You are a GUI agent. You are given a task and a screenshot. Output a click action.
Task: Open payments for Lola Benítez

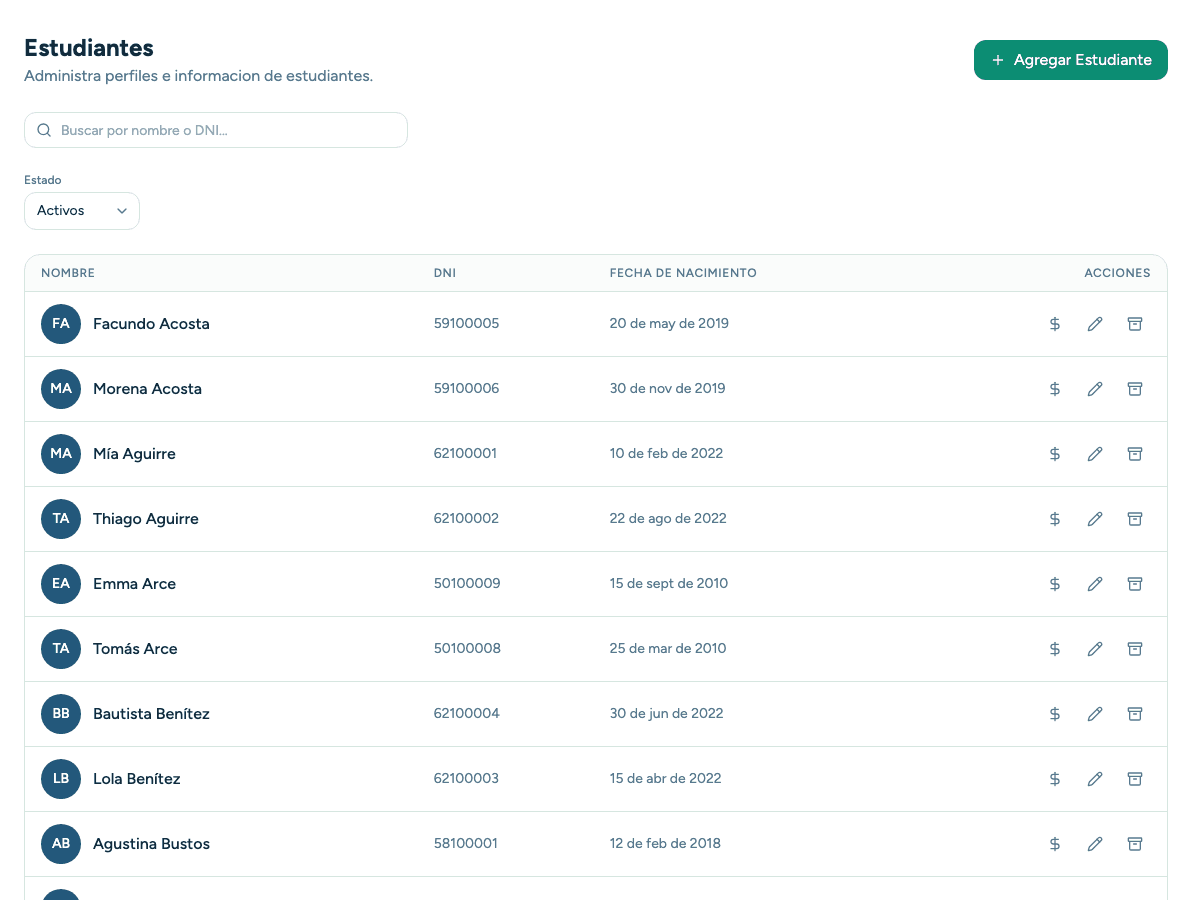click(x=1055, y=779)
